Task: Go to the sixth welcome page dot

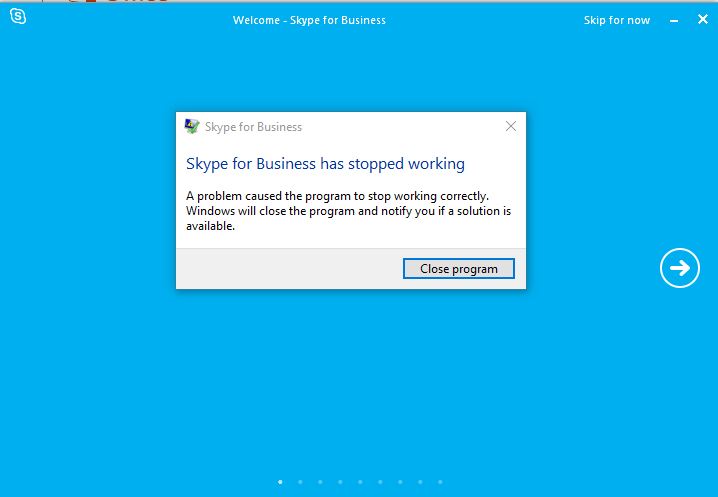Action: [x=380, y=482]
